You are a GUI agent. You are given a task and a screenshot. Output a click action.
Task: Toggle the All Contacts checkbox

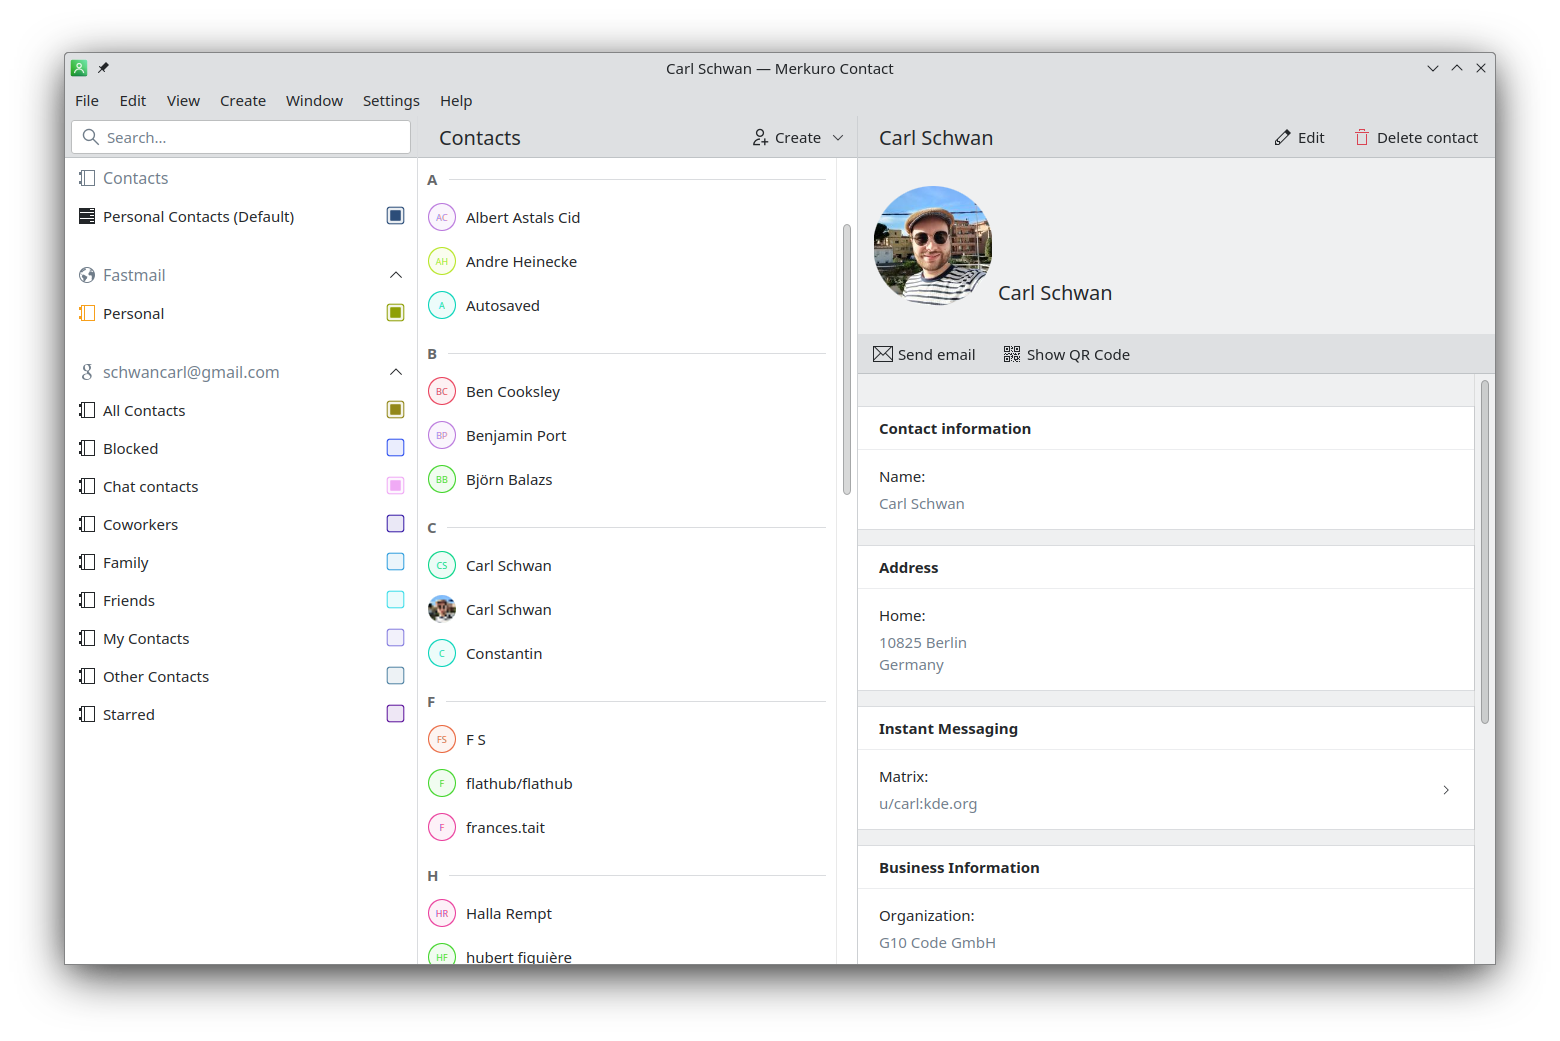coord(395,409)
